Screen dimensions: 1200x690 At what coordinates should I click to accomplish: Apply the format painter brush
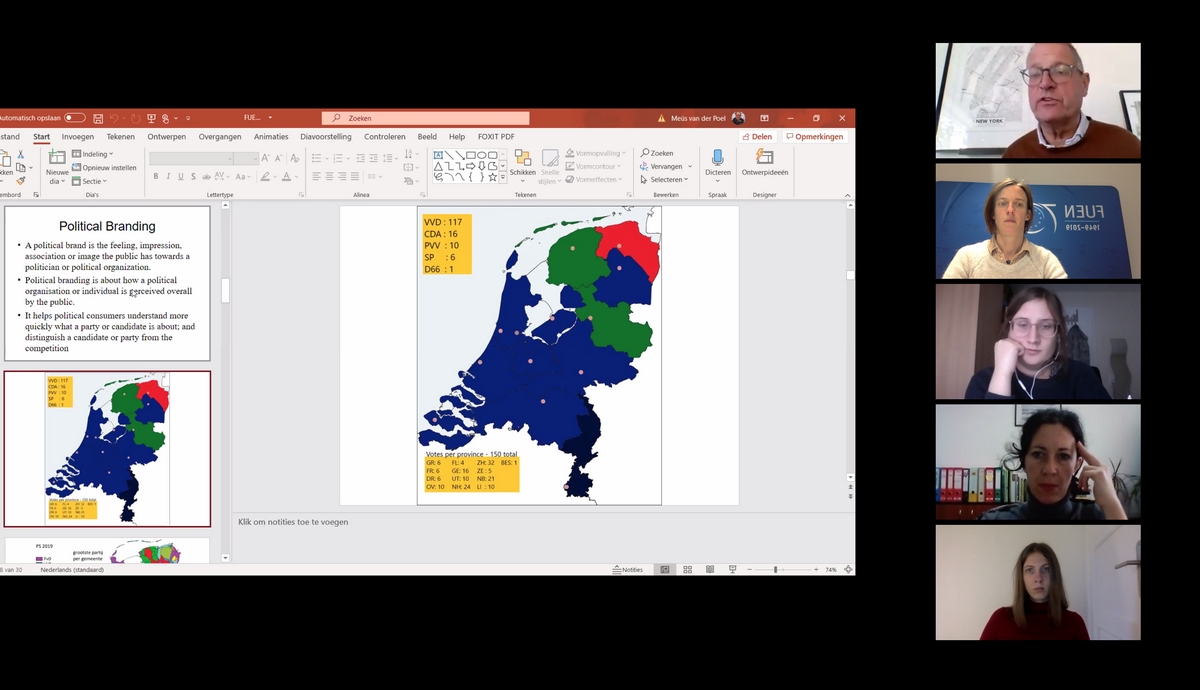coord(21,181)
